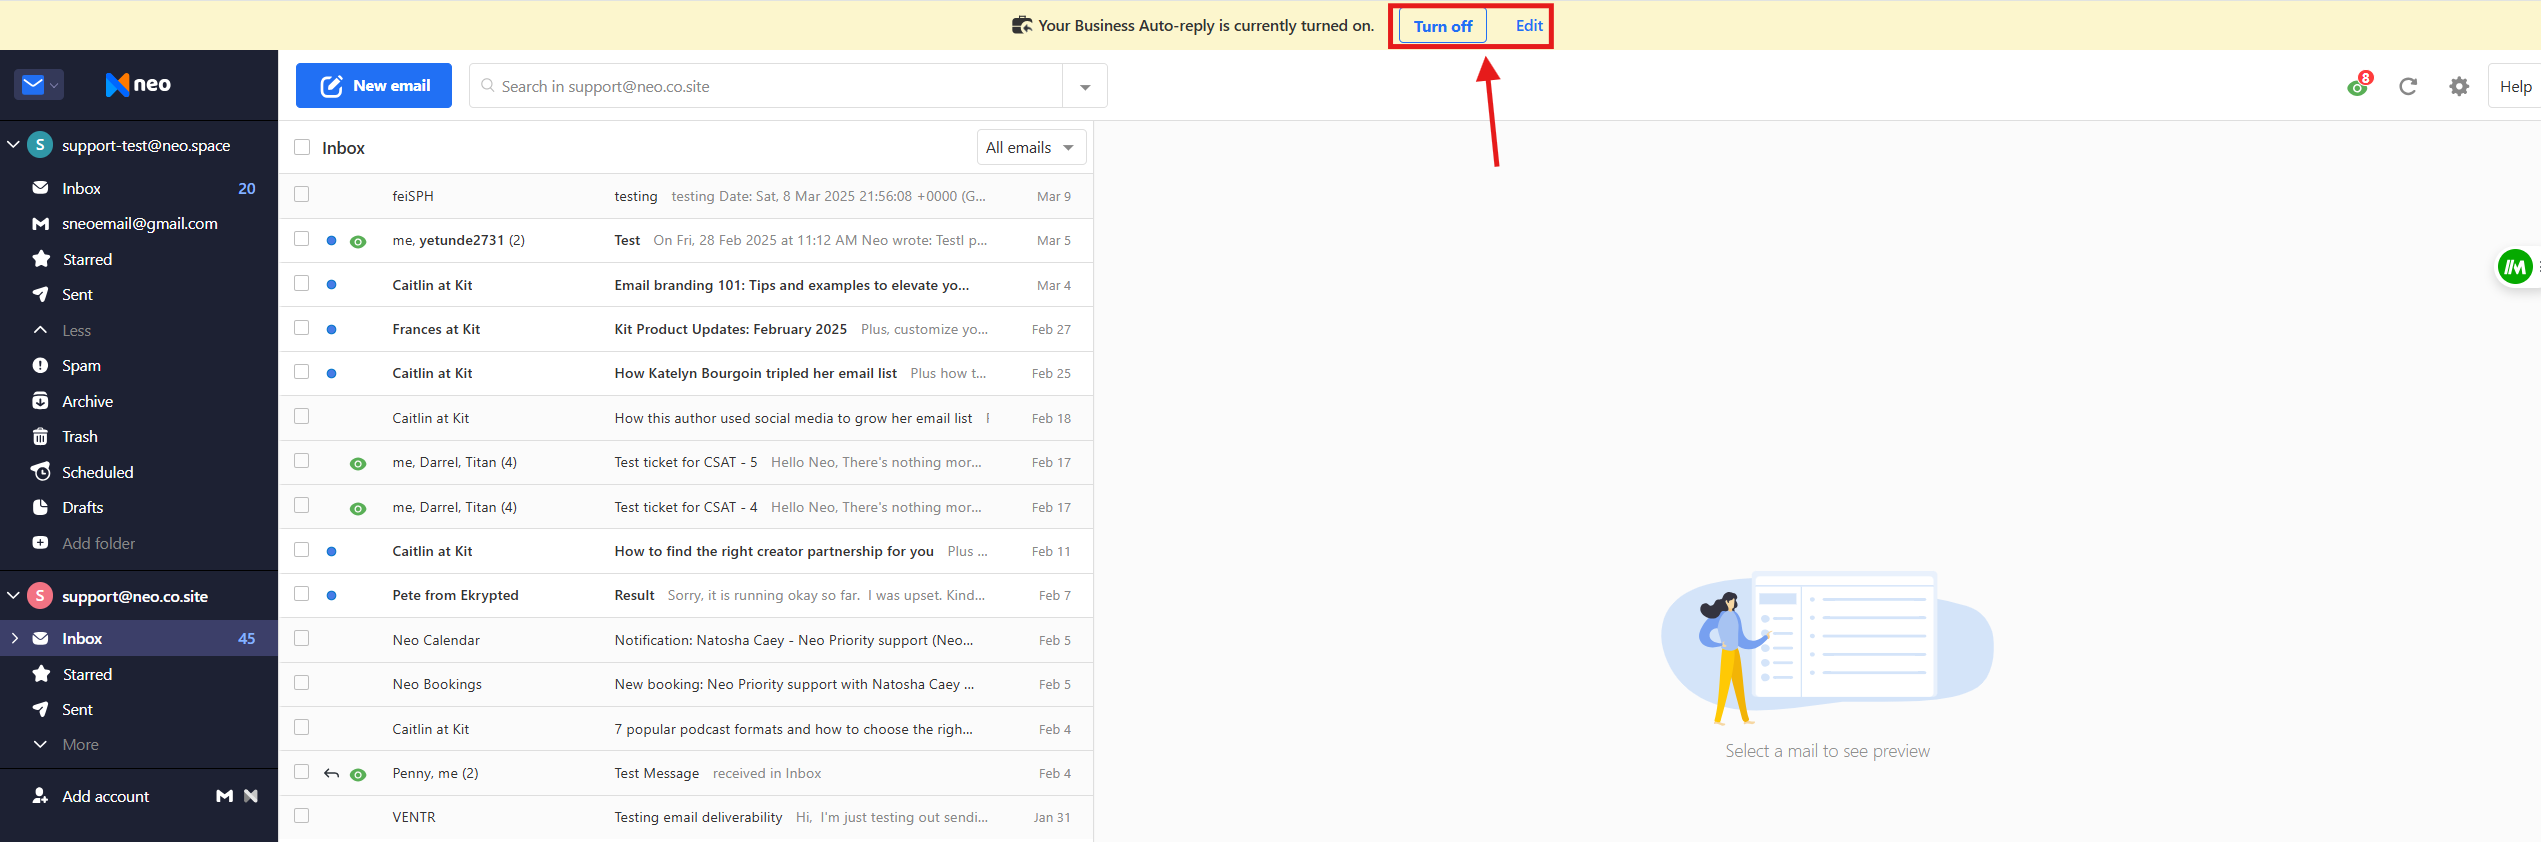This screenshot has width=2541, height=842.
Task: Collapse the support@neo.co.site account
Action: pyautogui.click(x=13, y=596)
